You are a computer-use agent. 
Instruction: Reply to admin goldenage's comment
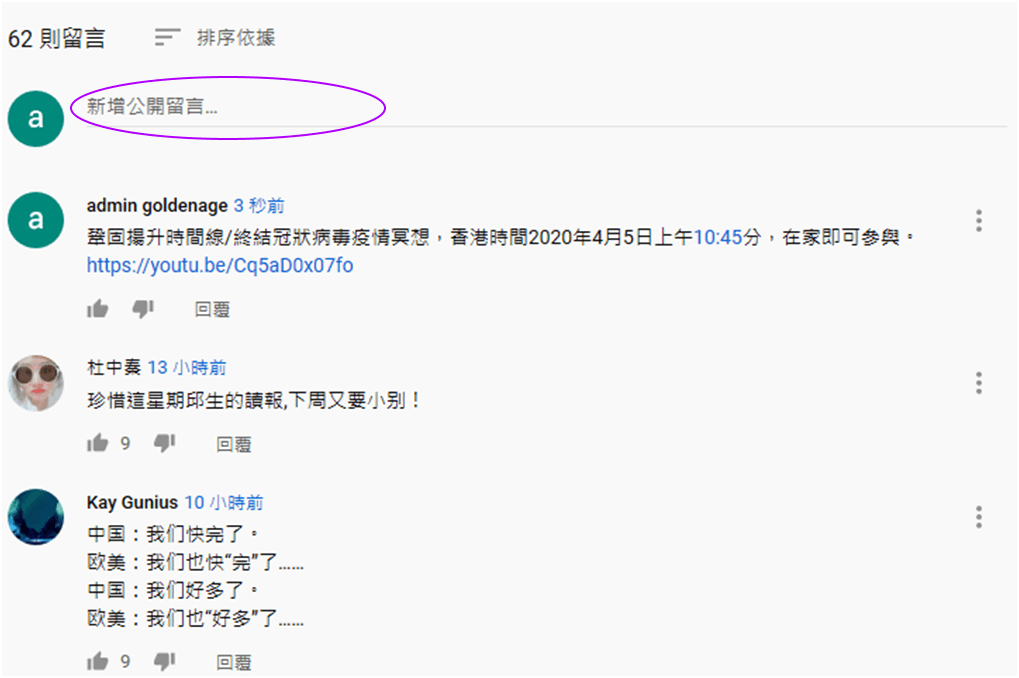pos(213,309)
